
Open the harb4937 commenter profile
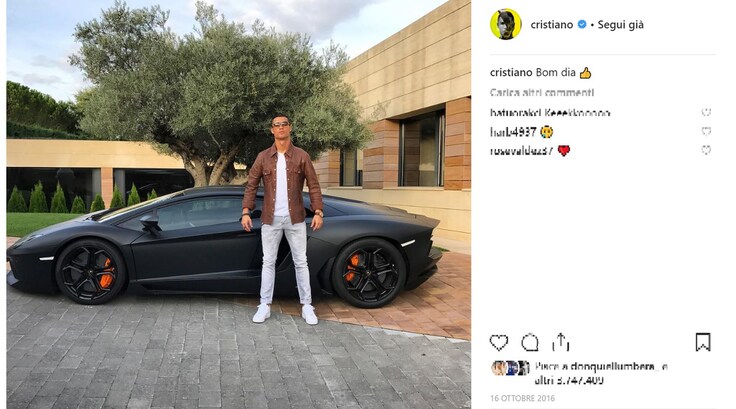tap(513, 132)
